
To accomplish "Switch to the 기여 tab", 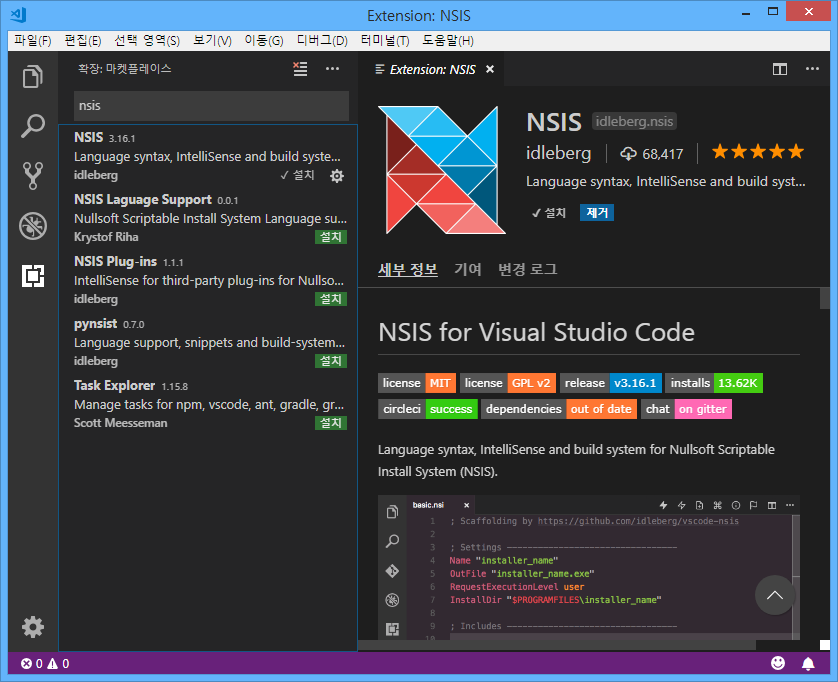I will coord(468,269).
